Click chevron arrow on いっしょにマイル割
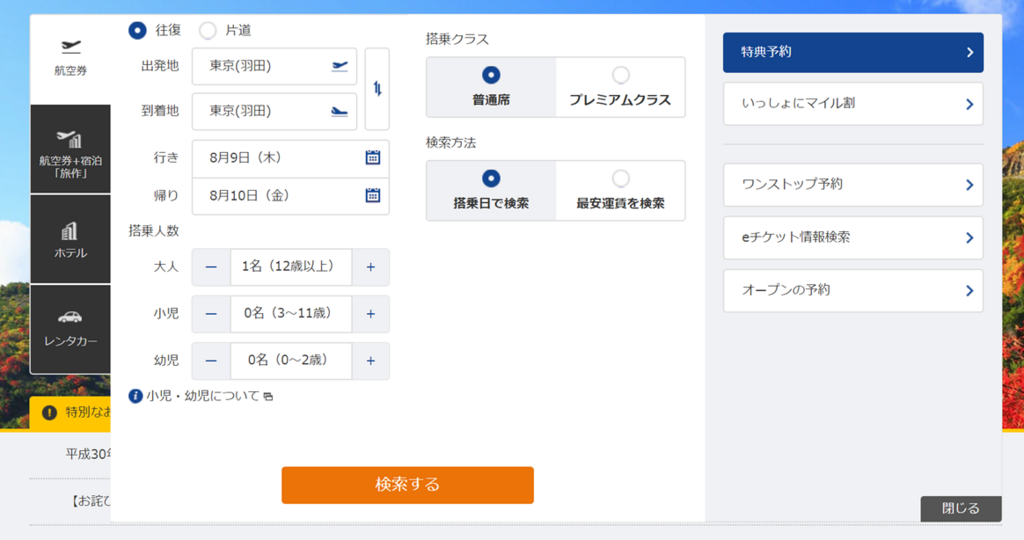Viewport: 1024px width, 540px height. [970, 104]
